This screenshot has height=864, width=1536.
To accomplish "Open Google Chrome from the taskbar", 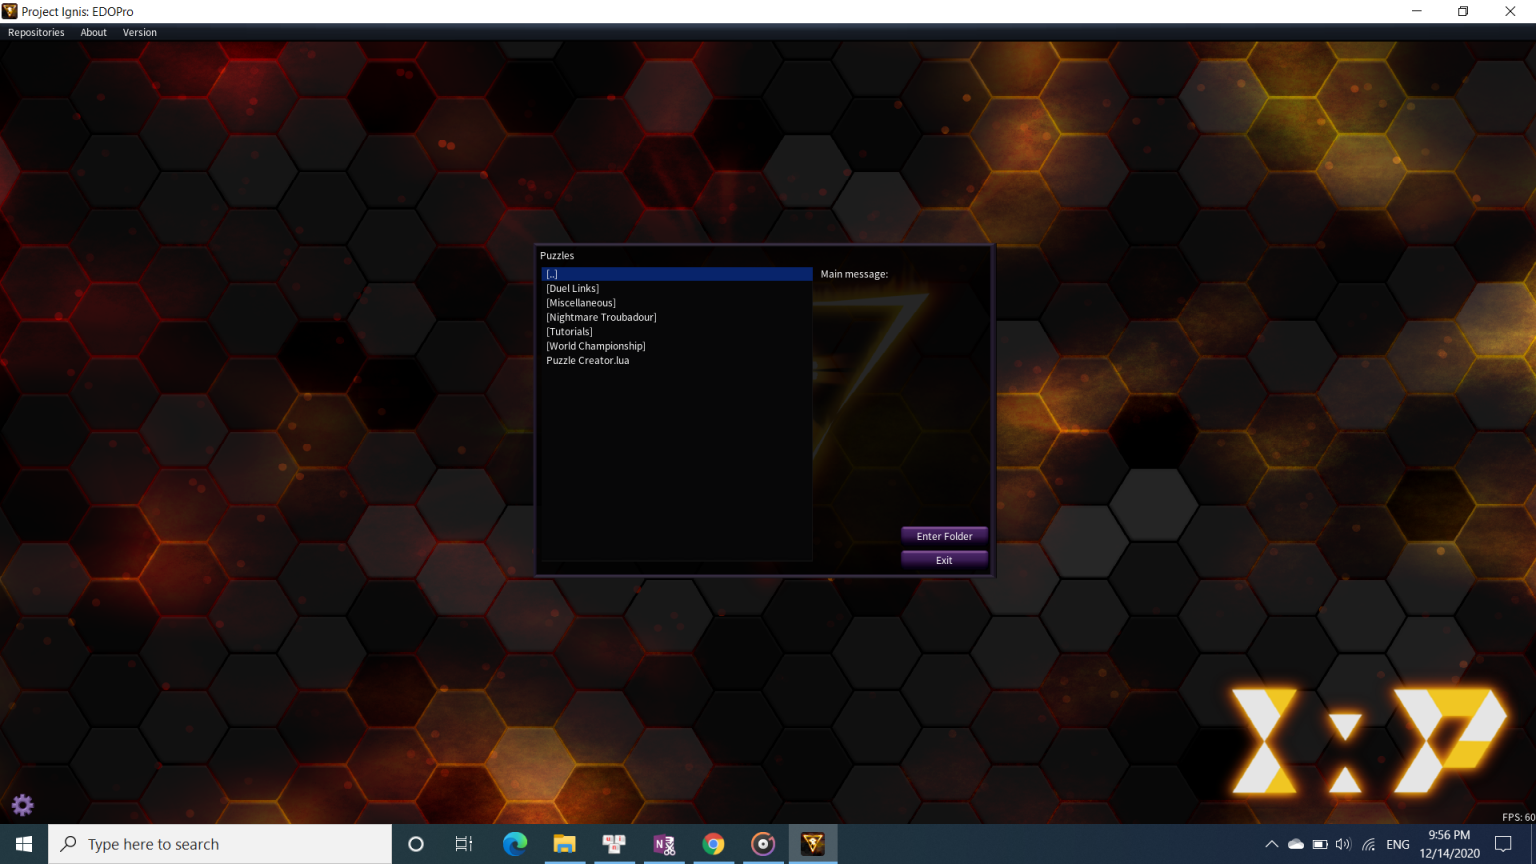I will point(713,844).
